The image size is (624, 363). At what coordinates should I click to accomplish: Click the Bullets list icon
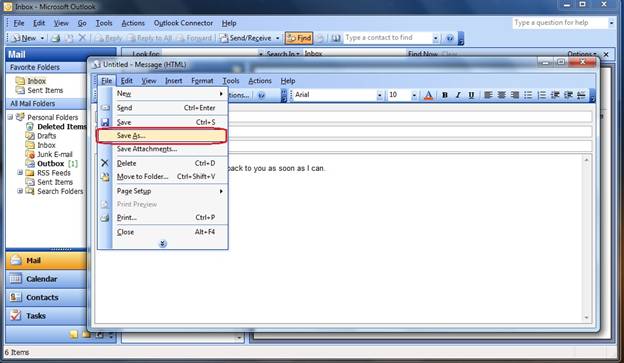pos(528,95)
